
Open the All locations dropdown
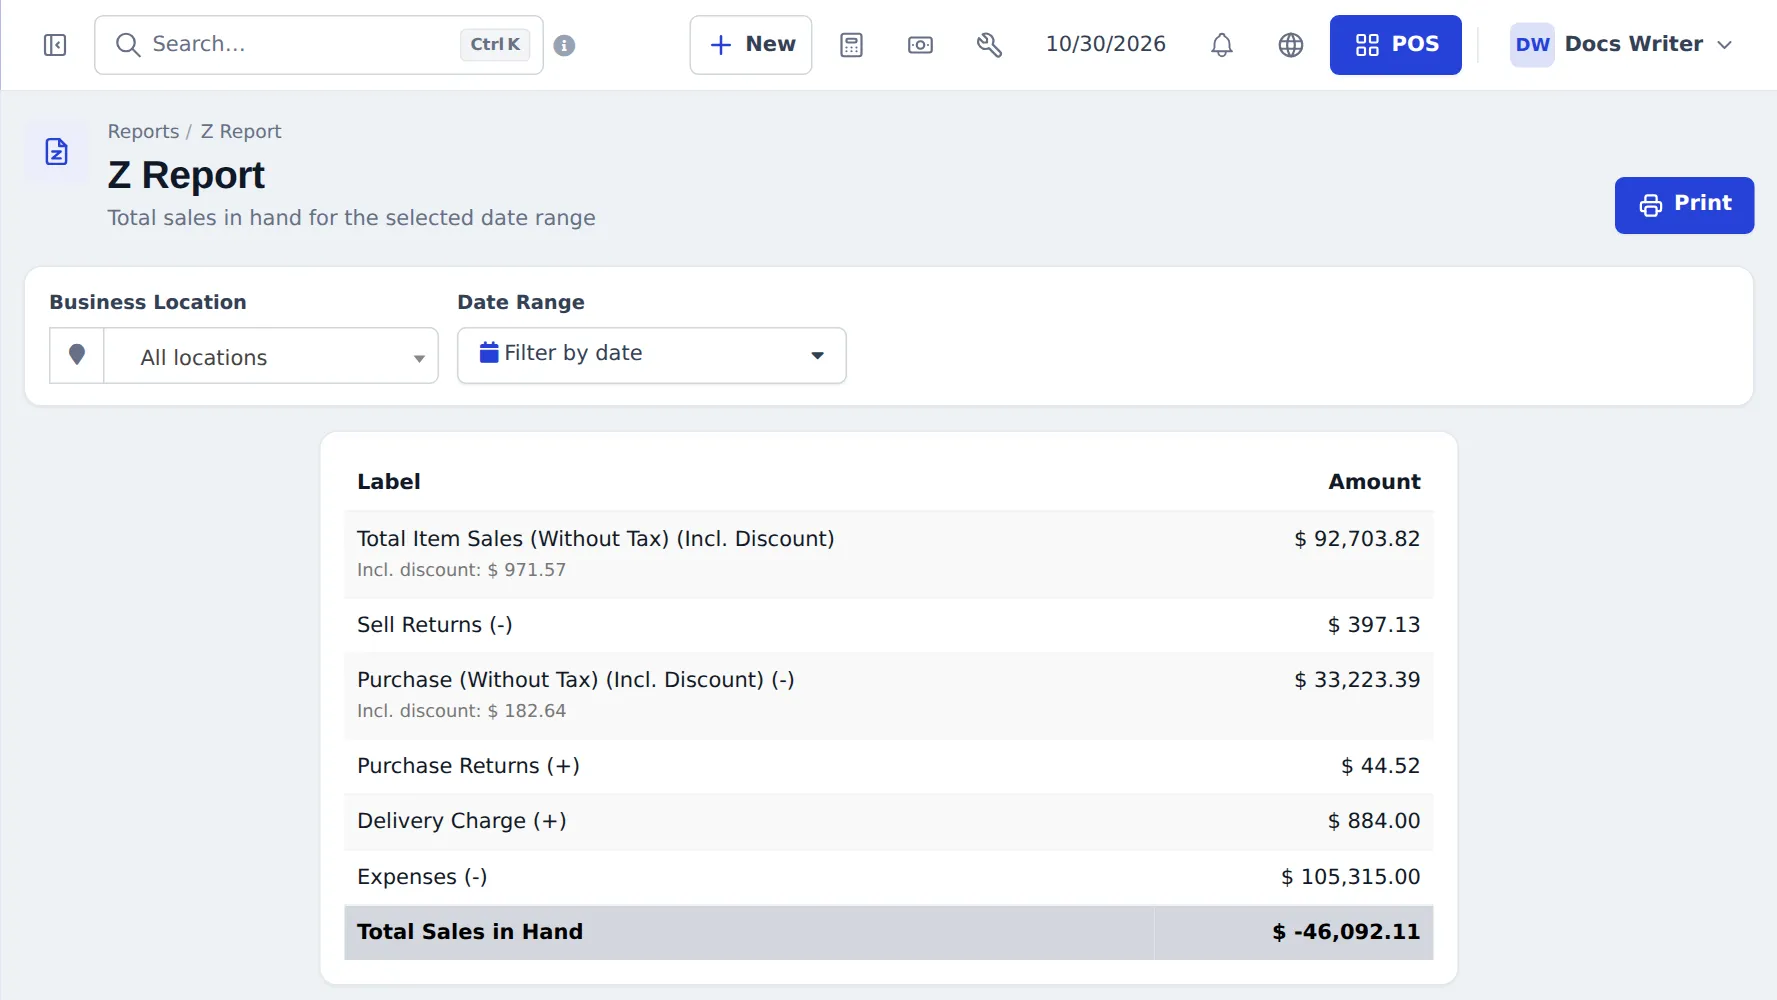click(271, 356)
